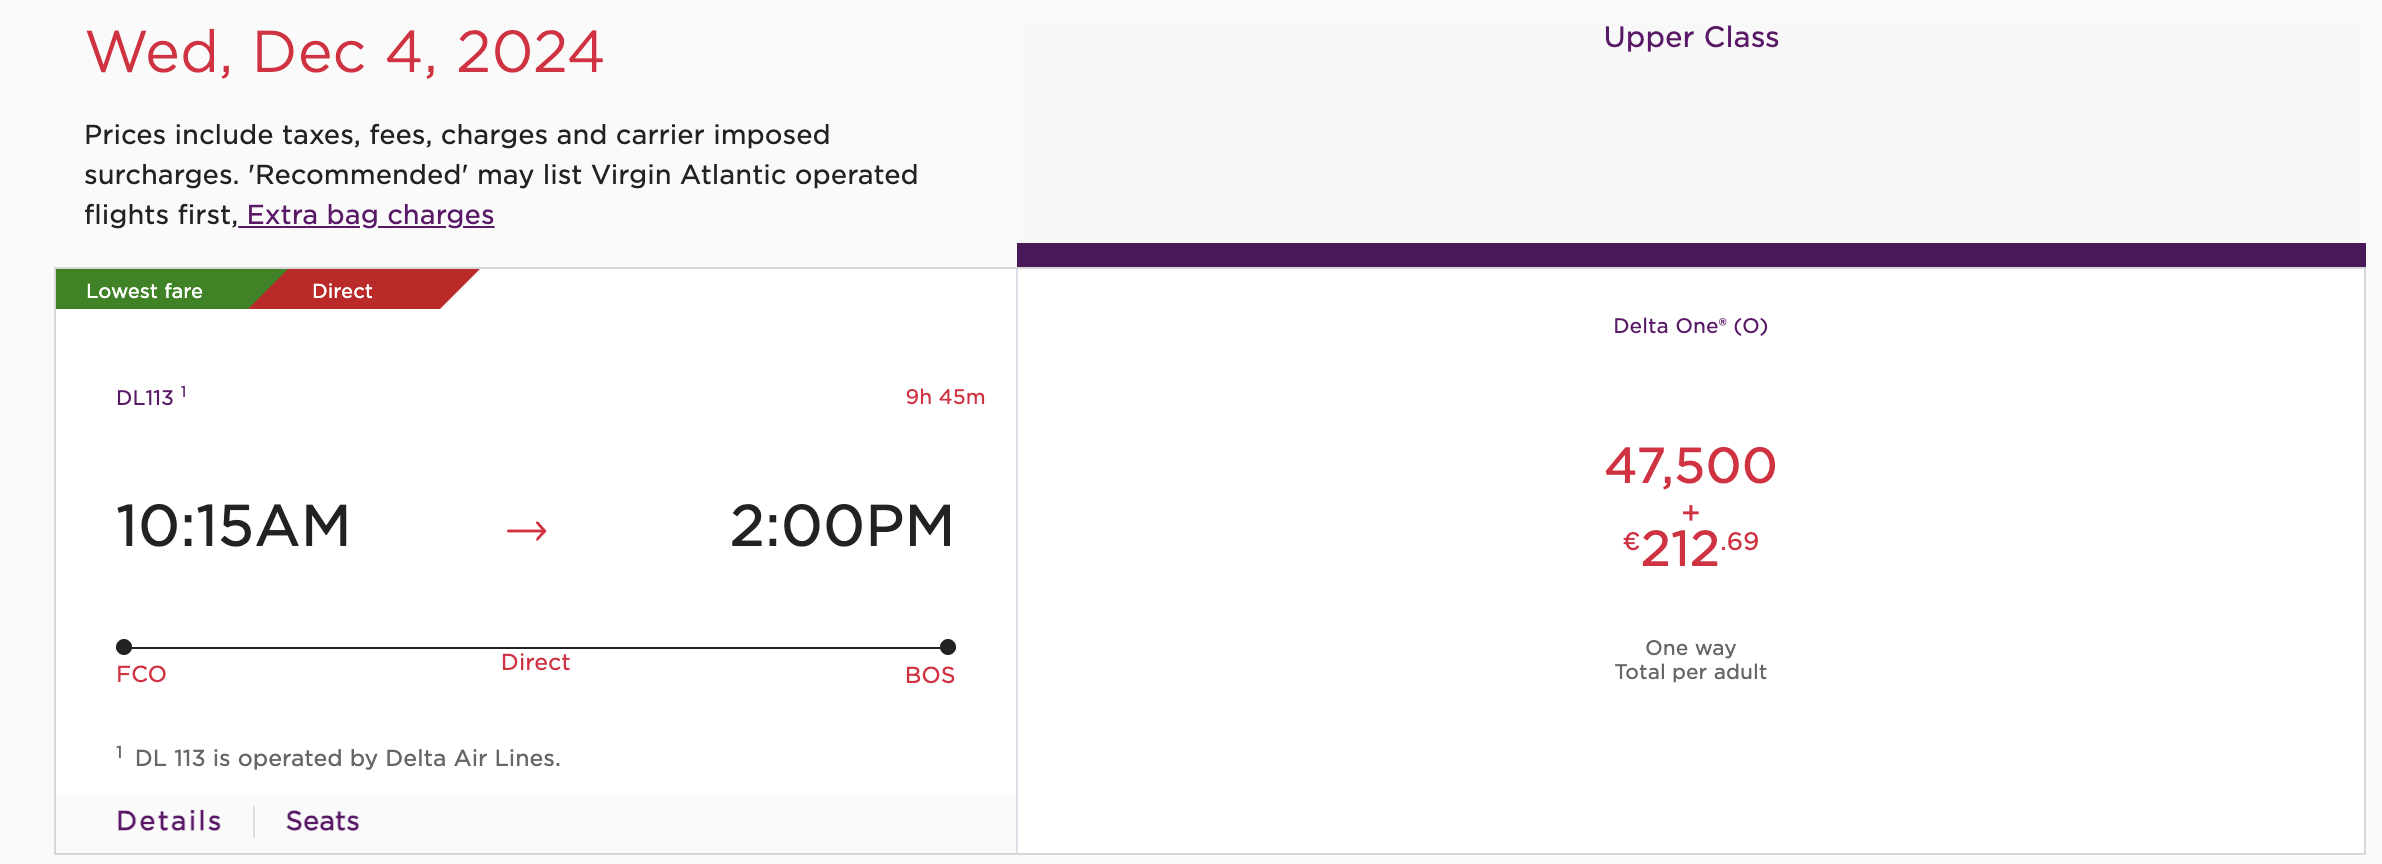This screenshot has height=864, width=2382.
Task: Open the Extra bag charges link
Action: click(370, 215)
